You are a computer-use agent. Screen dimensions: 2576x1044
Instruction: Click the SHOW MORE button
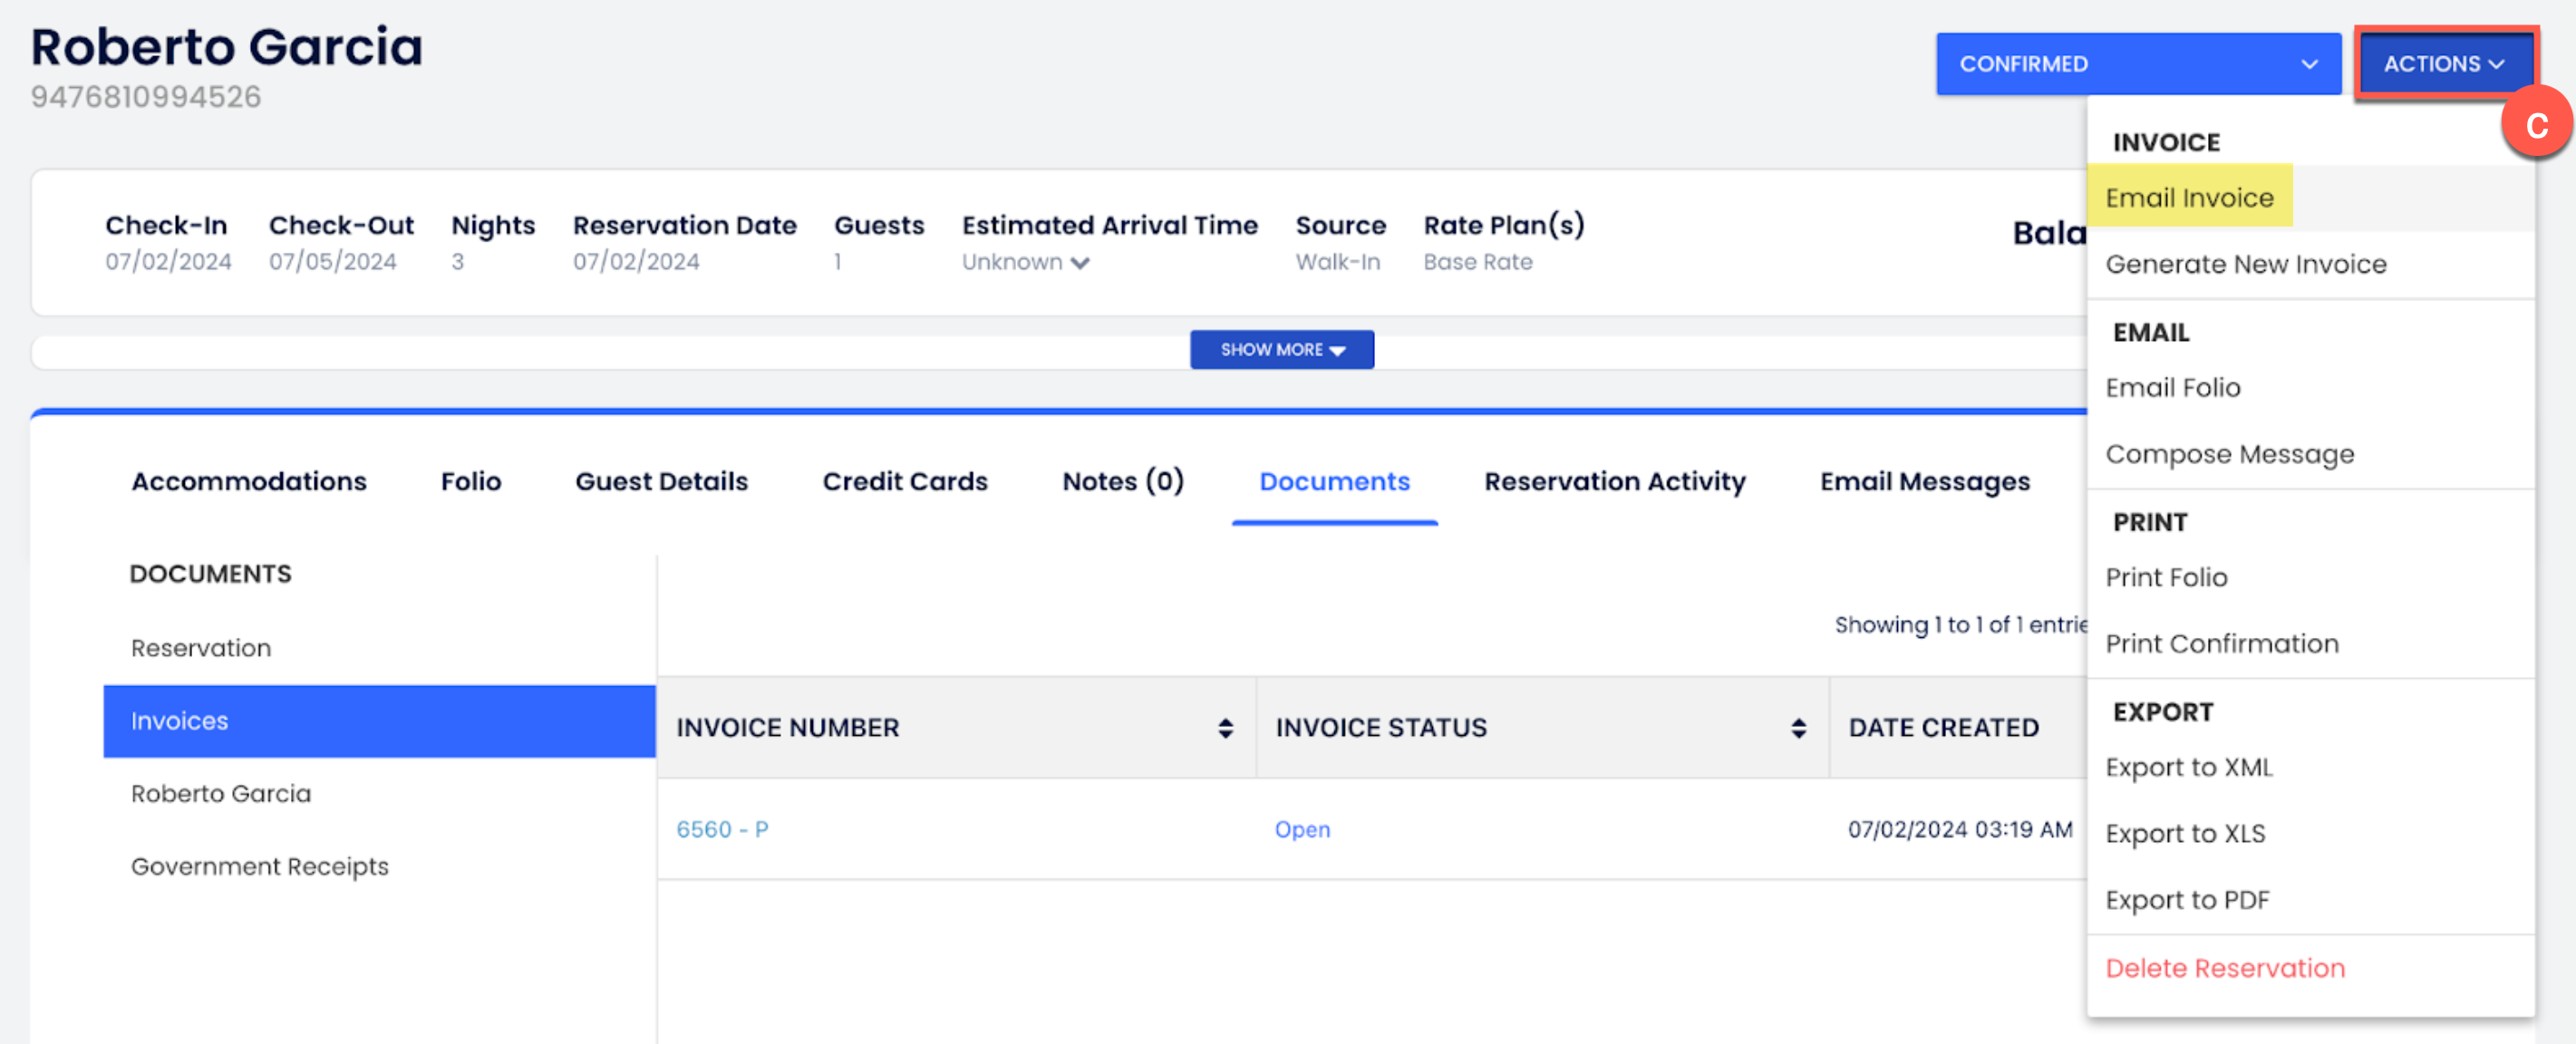[x=1281, y=350]
